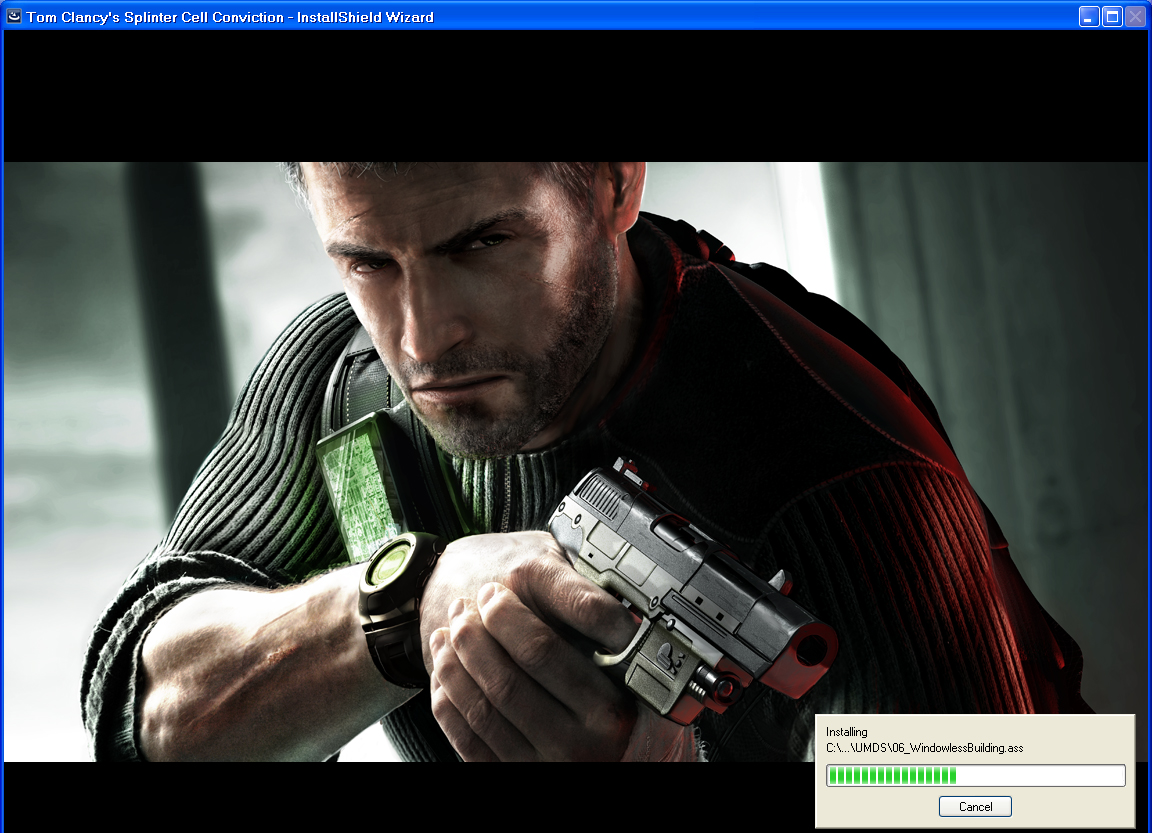Screen dimensions: 1152x833
Task: Click the file path '06_WindowlessBuilding.ass' text
Action: click(x=924, y=748)
